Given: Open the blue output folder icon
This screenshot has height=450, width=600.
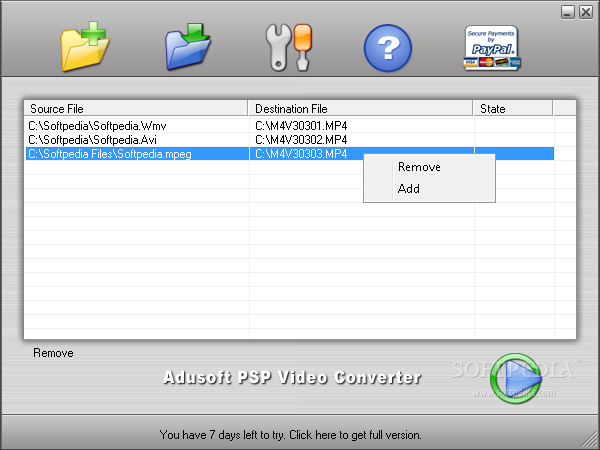Looking at the screenshot, I should [188, 47].
